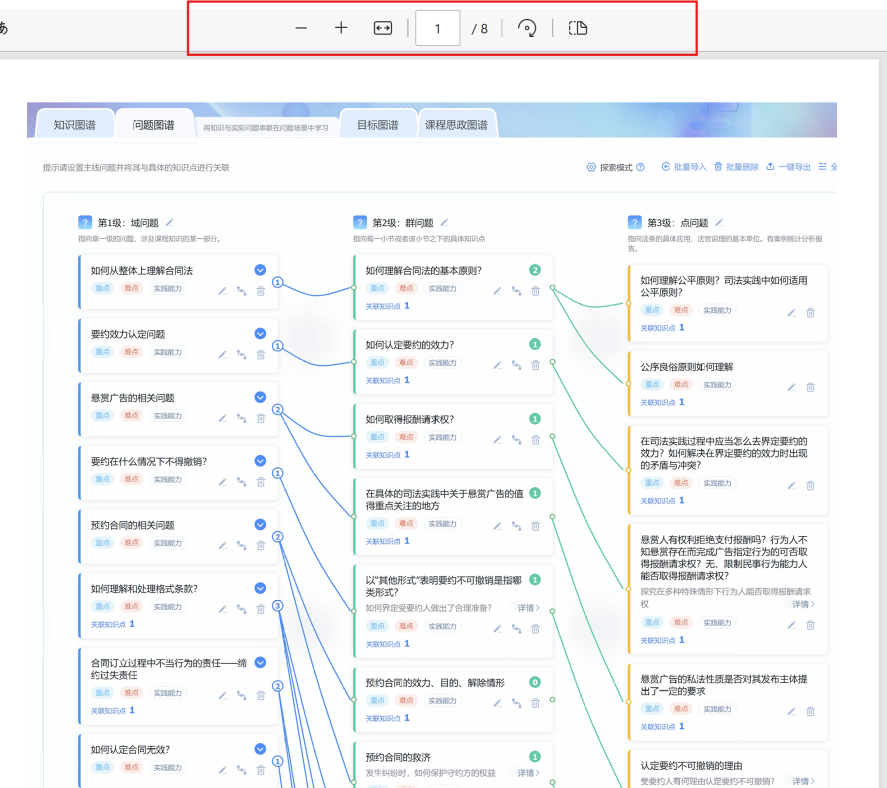Delete the 预约合同的相关问题 card
Viewport: 887px width, 788px height.
pos(261,545)
